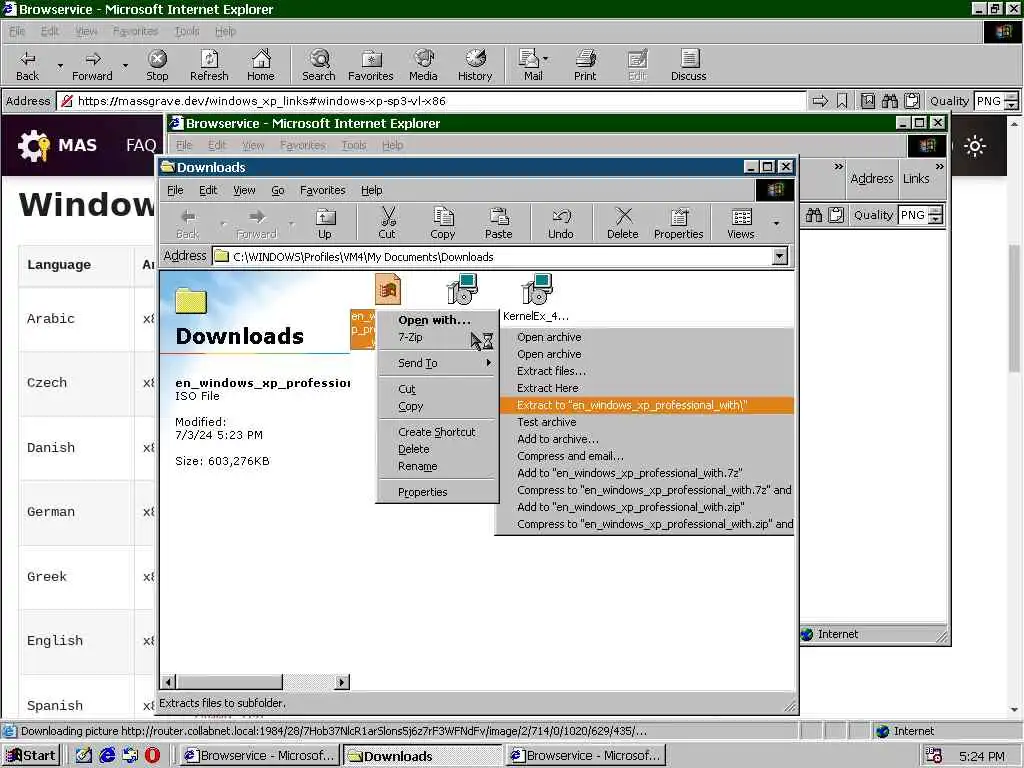Click Paste in the Downloads toolbar
Image resolution: width=1024 pixels, height=768 pixels.
point(498,223)
